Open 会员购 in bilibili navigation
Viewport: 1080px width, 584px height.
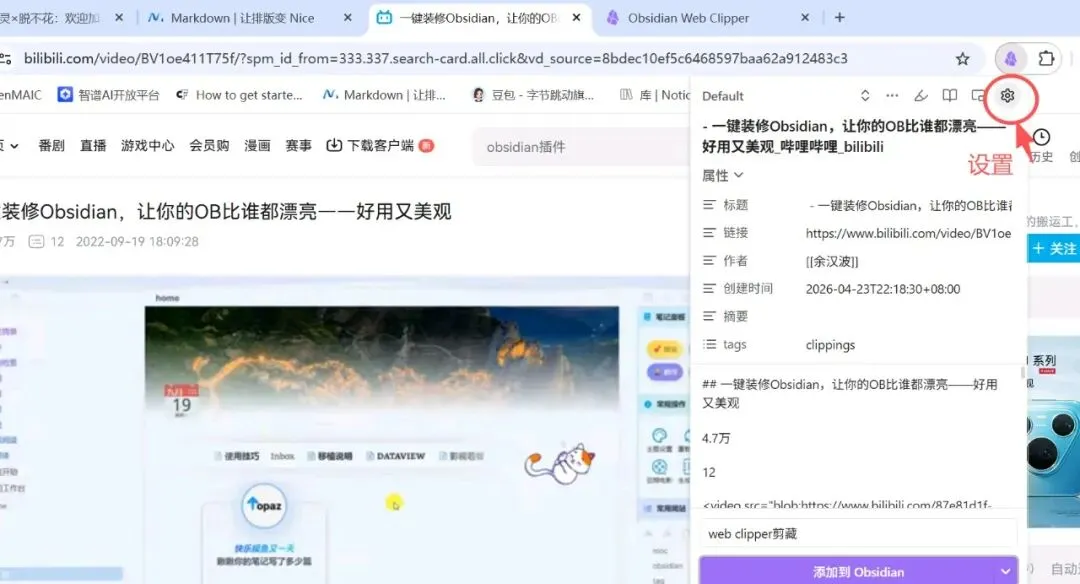click(209, 145)
